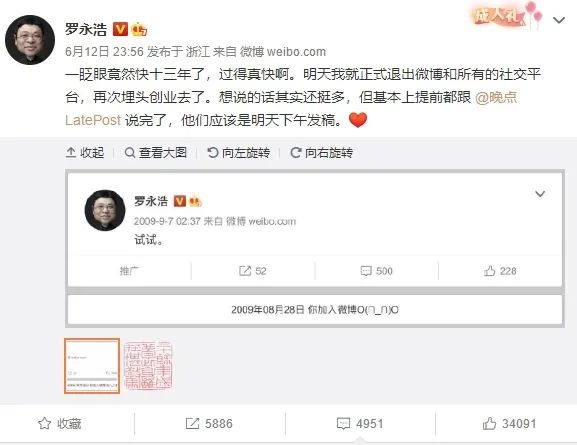Image resolution: width=577 pixels, height=445 pixels.
Task: Open the main post options chevron
Action: coord(559,20)
